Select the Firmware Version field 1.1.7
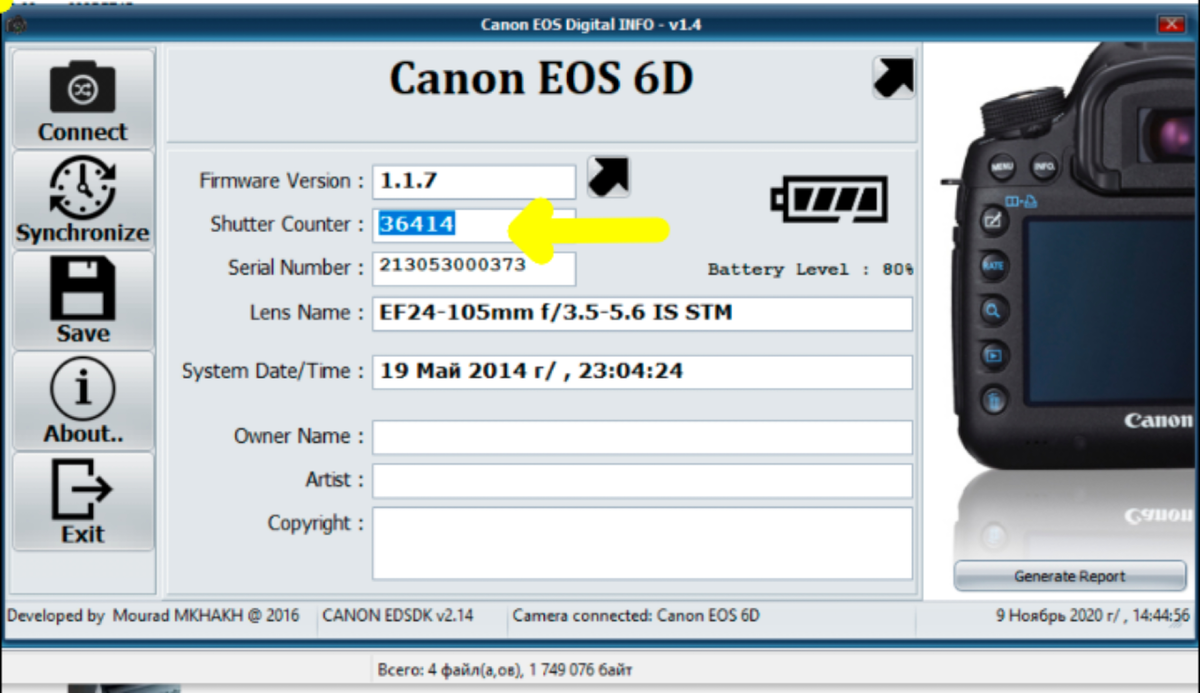 [x=474, y=181]
